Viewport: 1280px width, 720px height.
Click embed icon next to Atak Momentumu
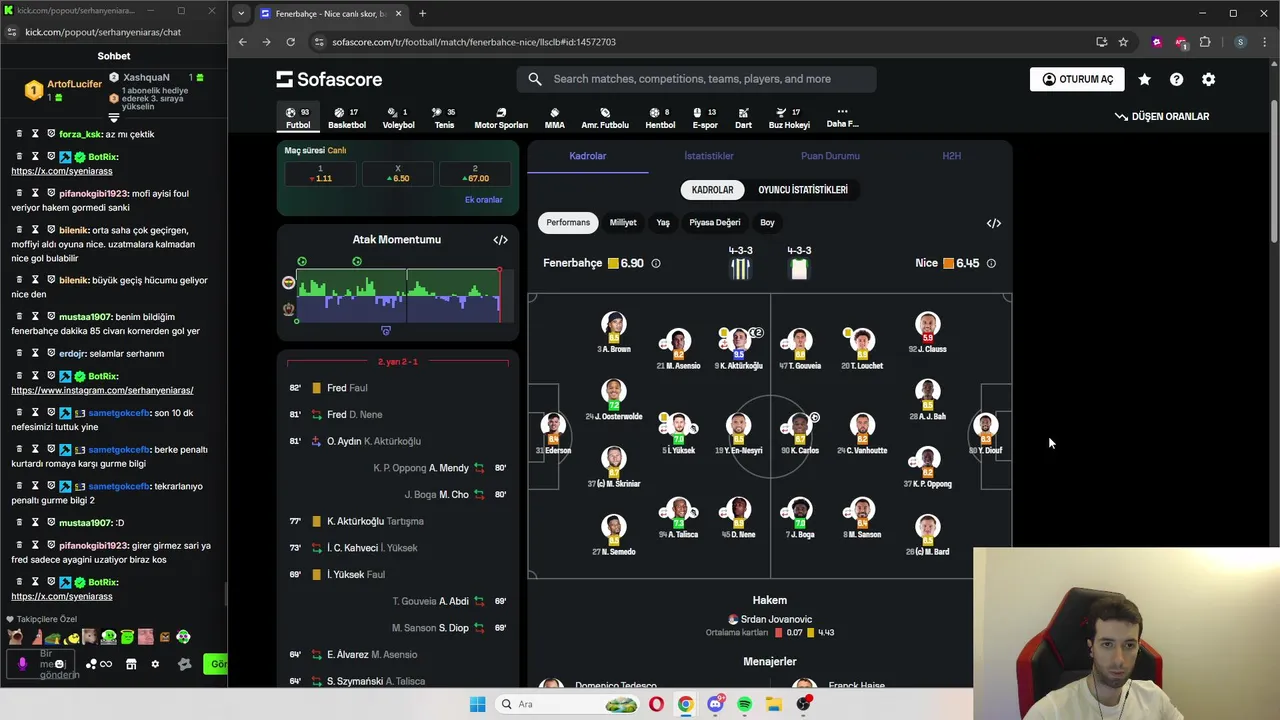tap(500, 240)
